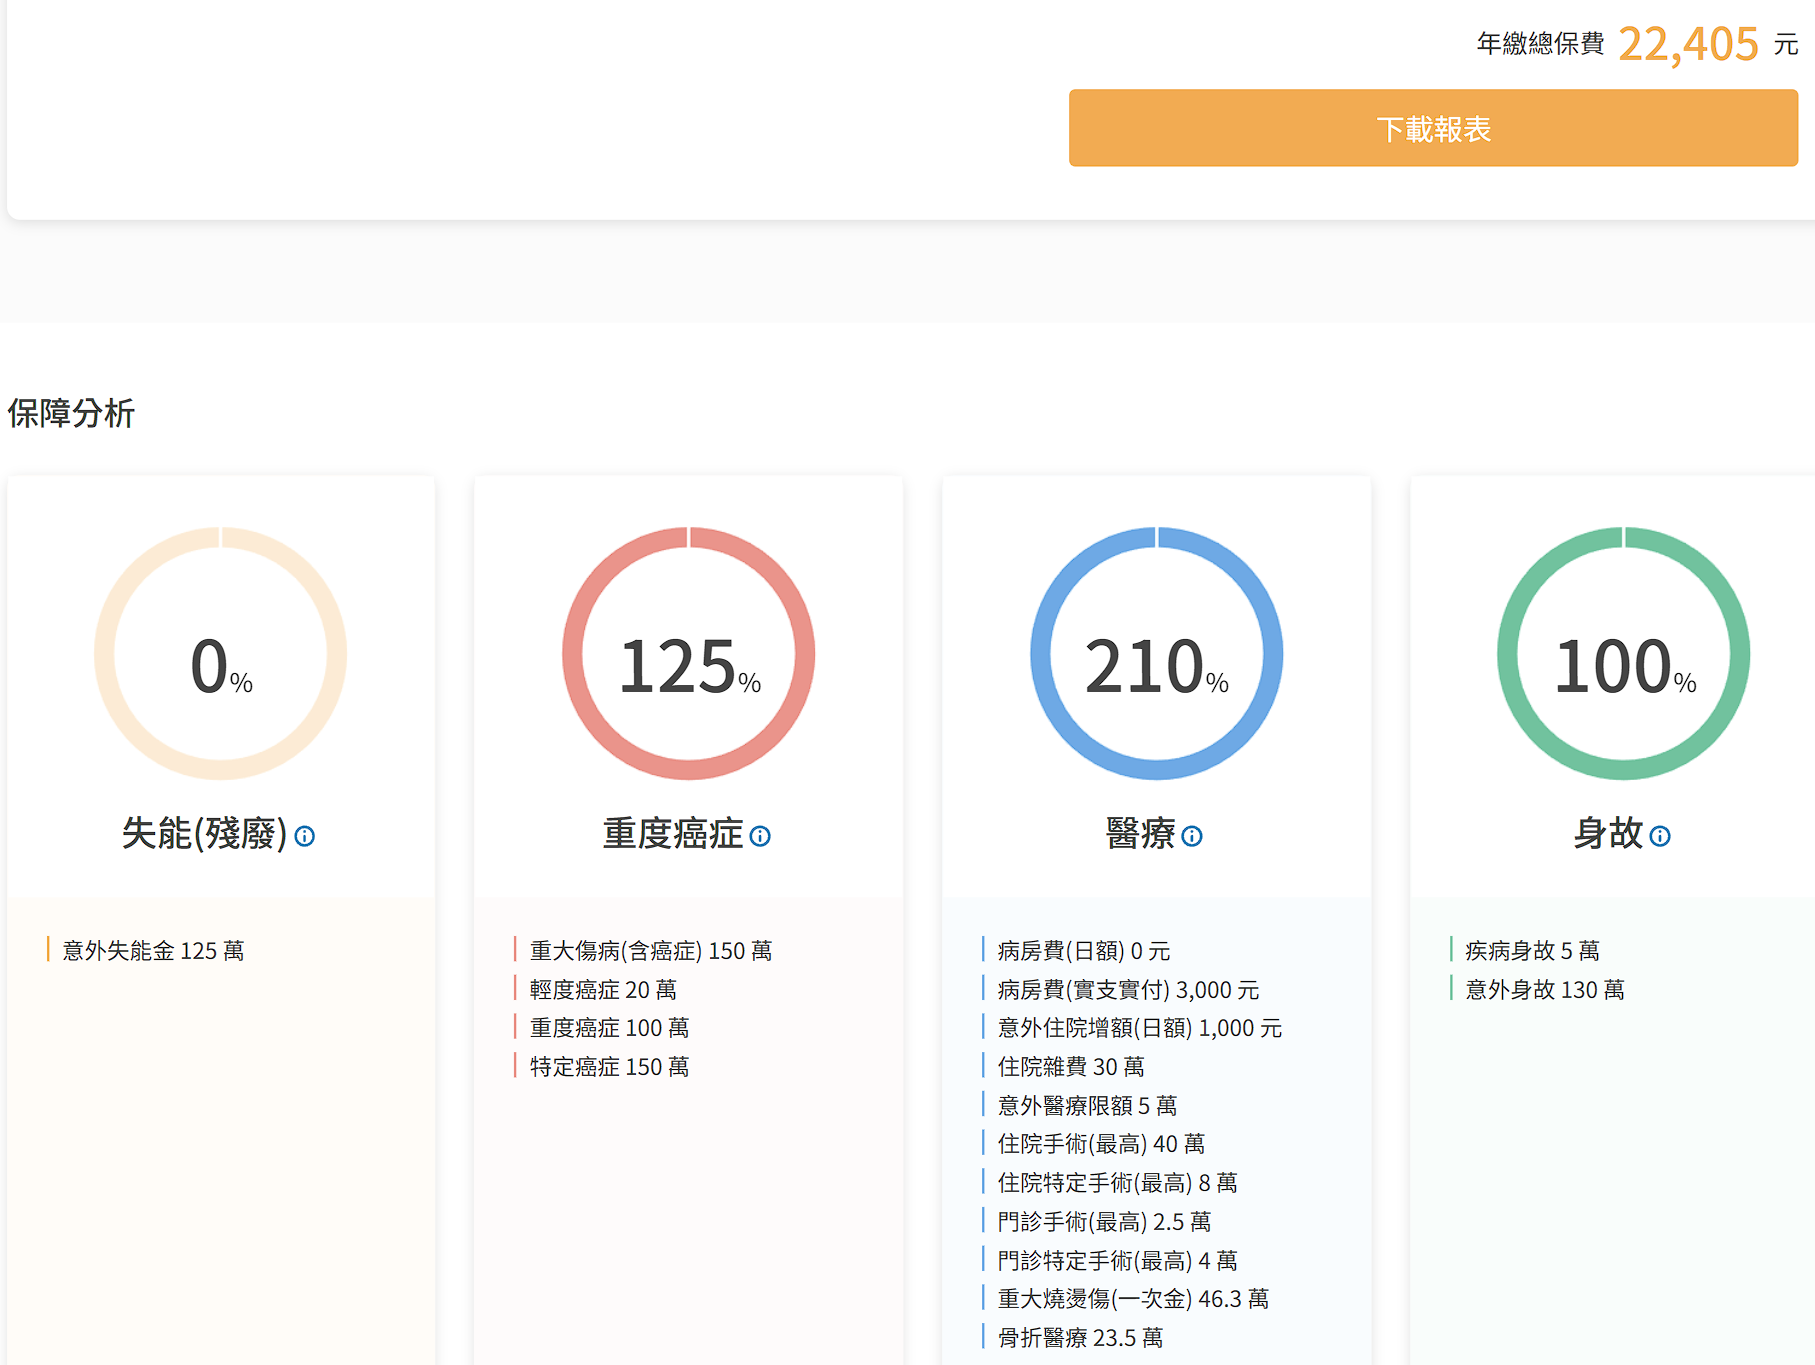Viewport: 1815px width, 1365px height.
Task: Select the 疾病身故 5 萬 entry
Action: point(1532,950)
